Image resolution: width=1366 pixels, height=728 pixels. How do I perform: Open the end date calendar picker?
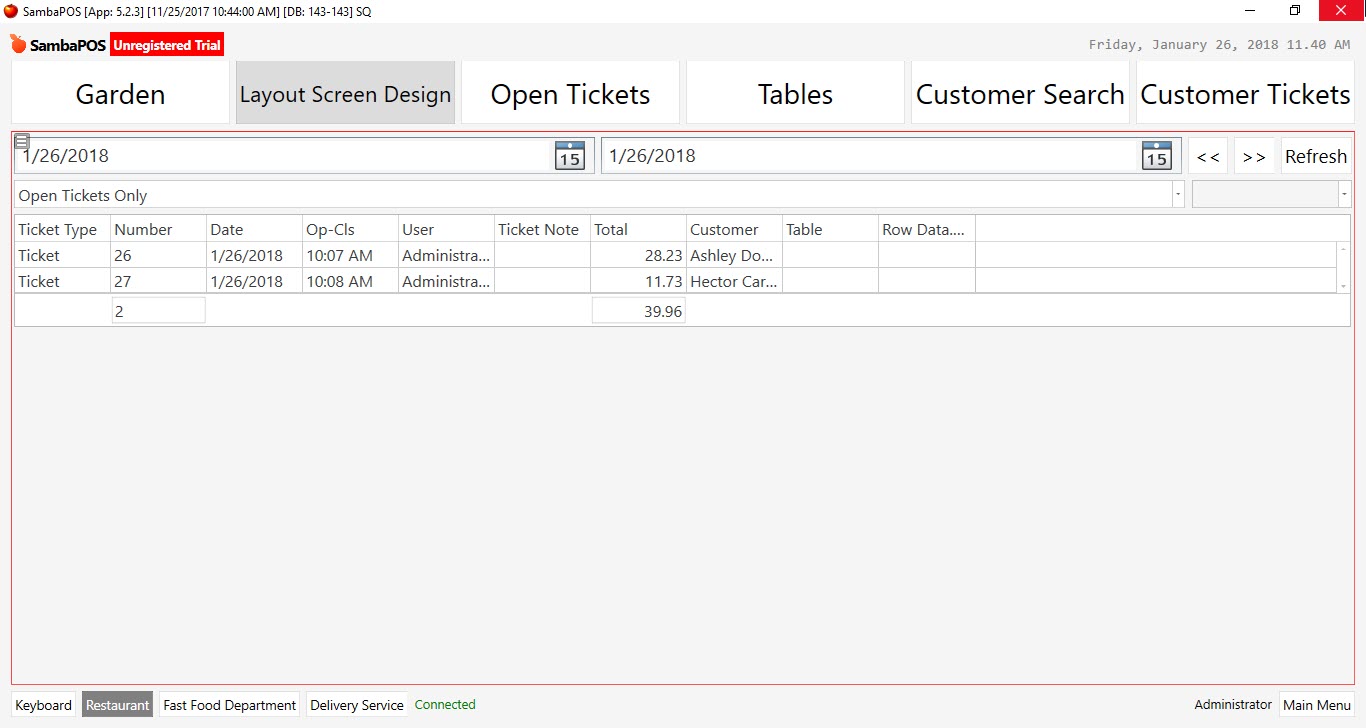point(1156,156)
